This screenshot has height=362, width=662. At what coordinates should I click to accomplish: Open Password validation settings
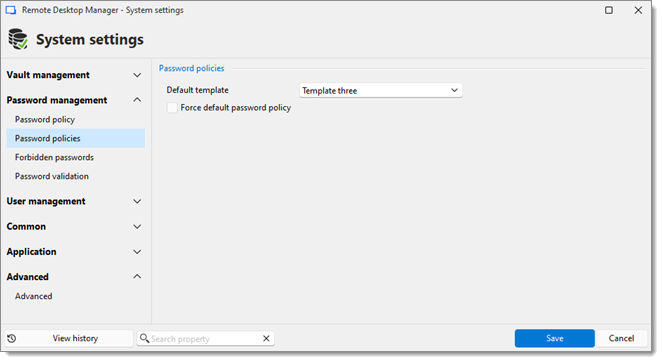tap(52, 176)
